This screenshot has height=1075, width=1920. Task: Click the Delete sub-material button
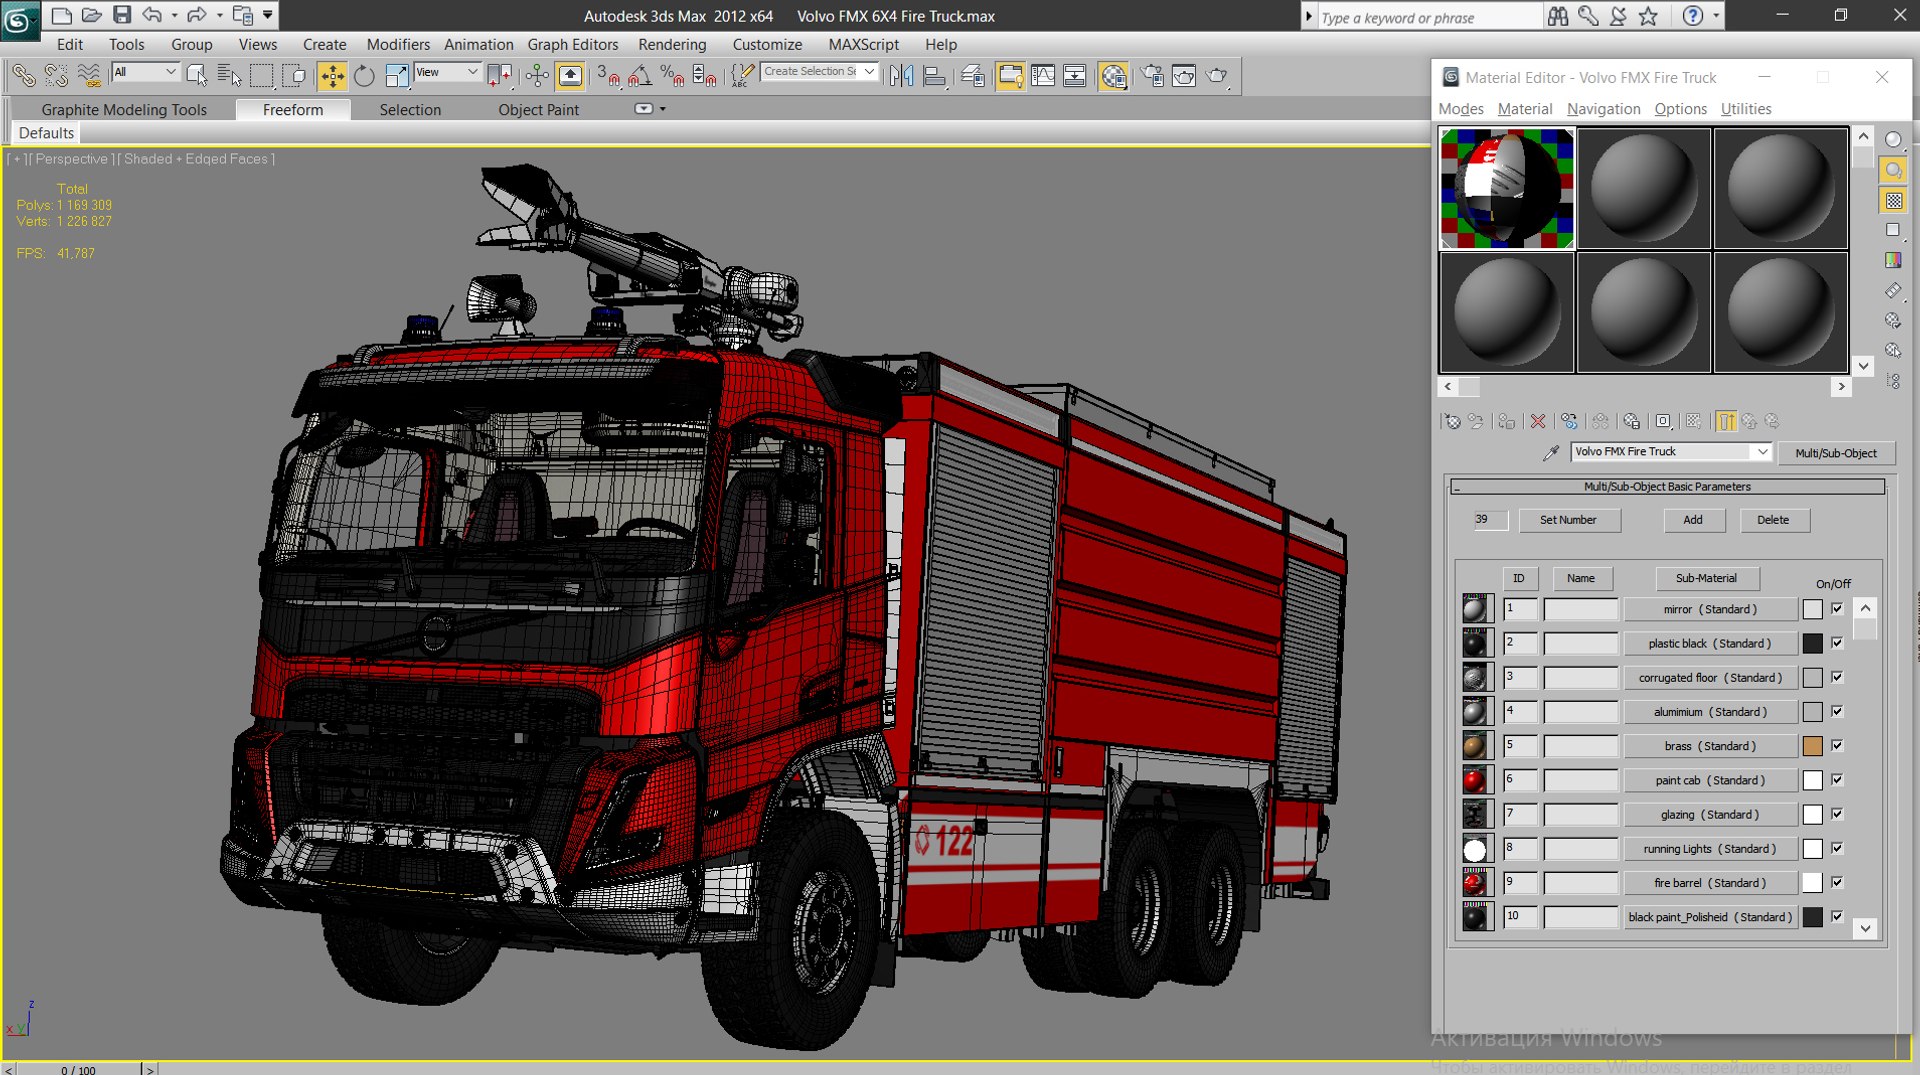1773,520
